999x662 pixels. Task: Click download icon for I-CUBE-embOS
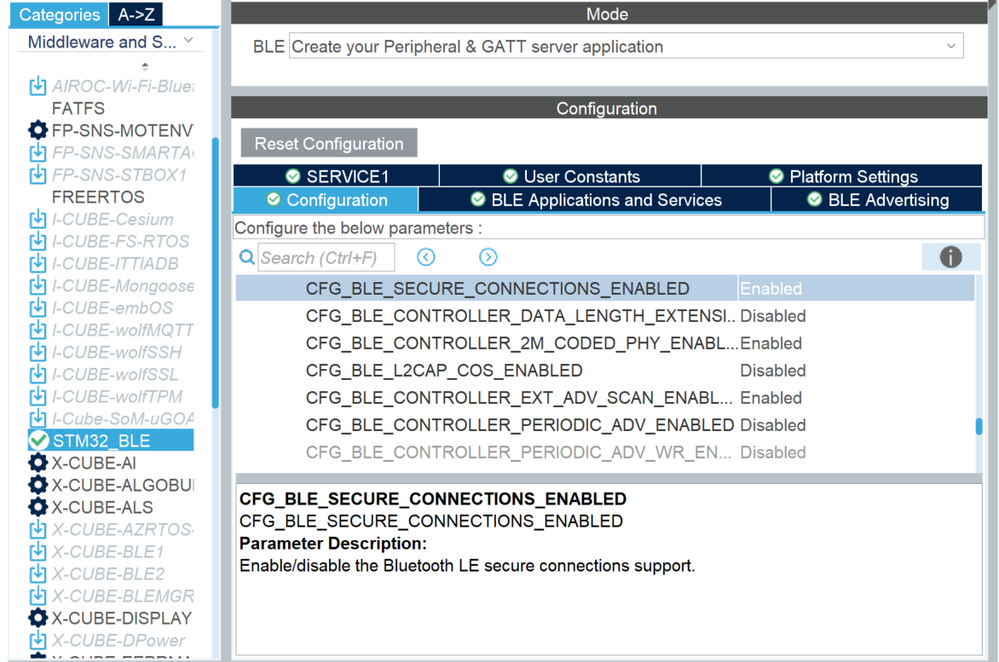pyautogui.click(x=38, y=308)
